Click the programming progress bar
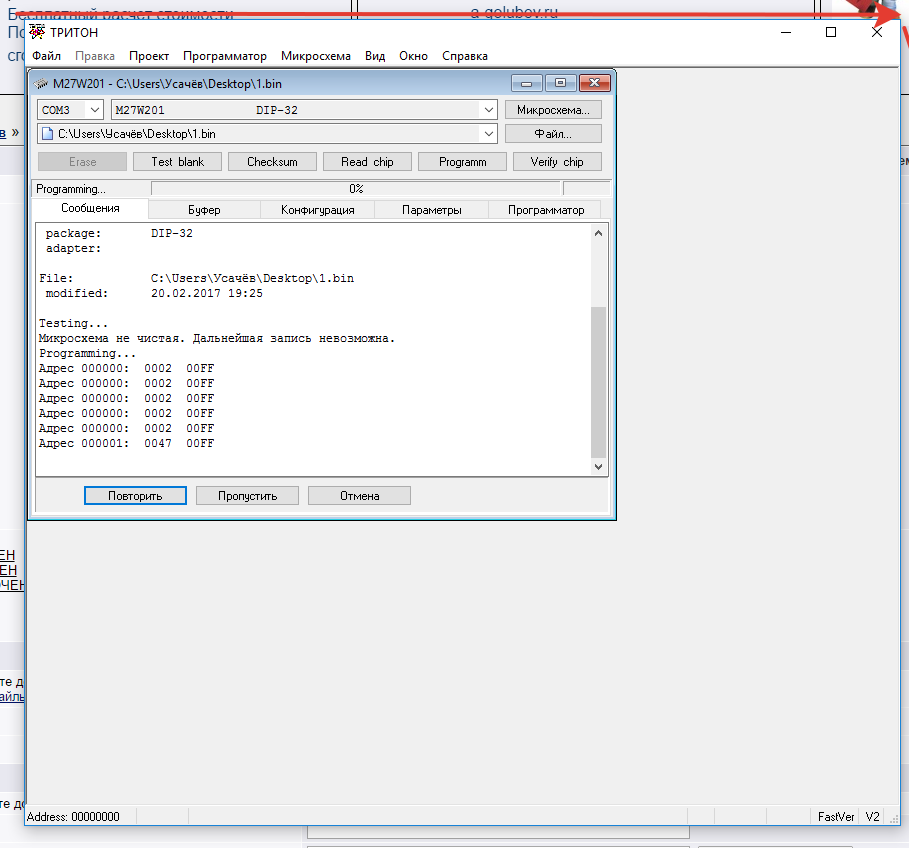 pyautogui.click(x=356, y=188)
